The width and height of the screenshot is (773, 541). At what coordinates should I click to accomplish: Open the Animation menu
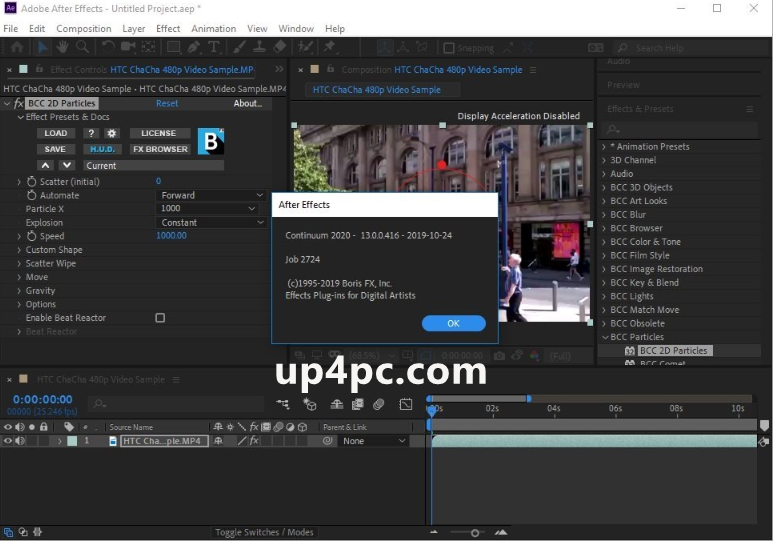coord(213,29)
